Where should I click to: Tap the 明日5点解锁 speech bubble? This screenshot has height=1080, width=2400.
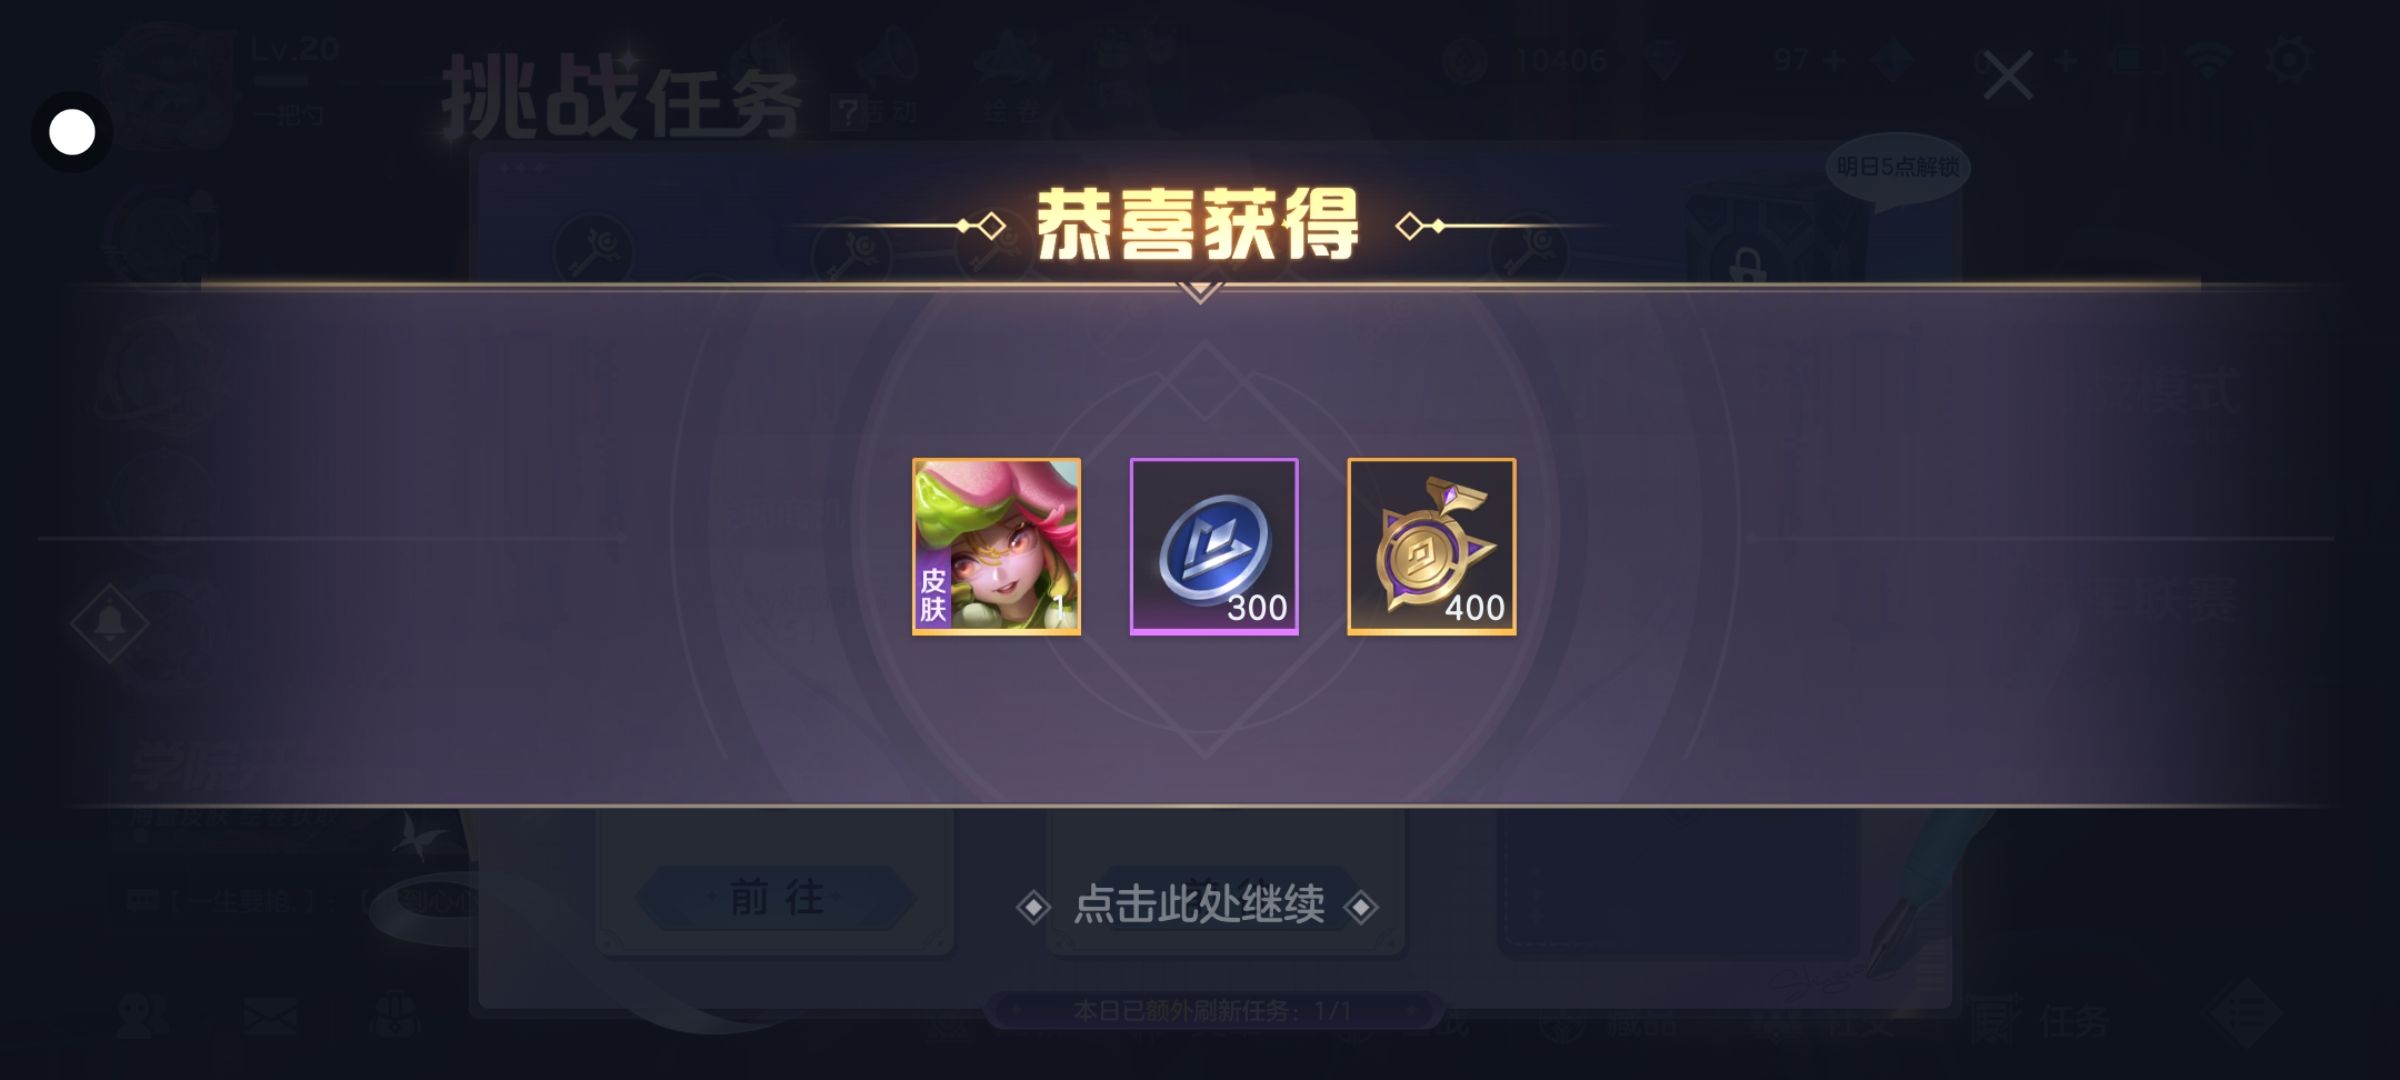1897,169
